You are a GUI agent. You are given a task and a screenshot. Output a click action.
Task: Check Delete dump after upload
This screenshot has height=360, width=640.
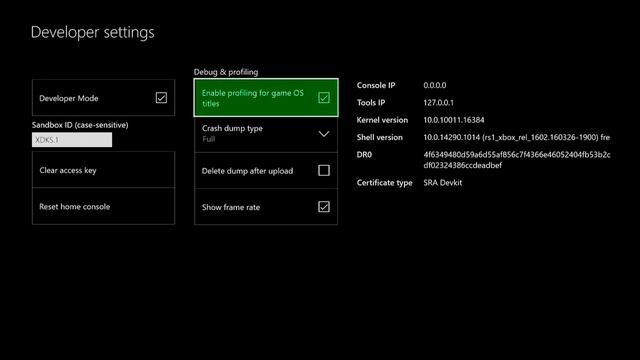pyautogui.click(x=324, y=171)
